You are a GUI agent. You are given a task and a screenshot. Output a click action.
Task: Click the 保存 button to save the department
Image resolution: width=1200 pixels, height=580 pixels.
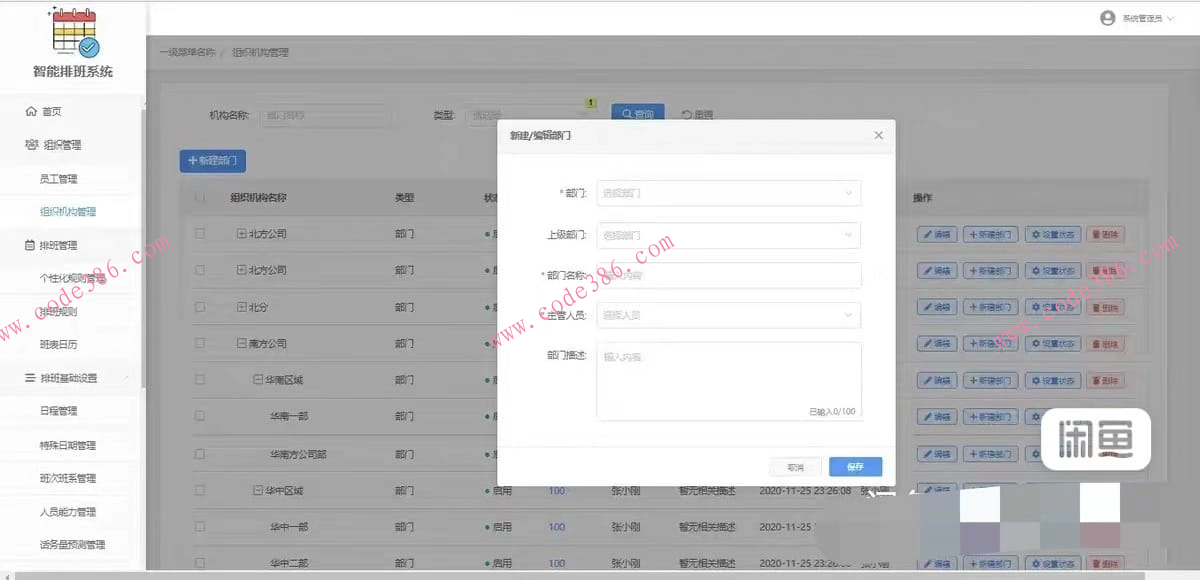tap(856, 466)
